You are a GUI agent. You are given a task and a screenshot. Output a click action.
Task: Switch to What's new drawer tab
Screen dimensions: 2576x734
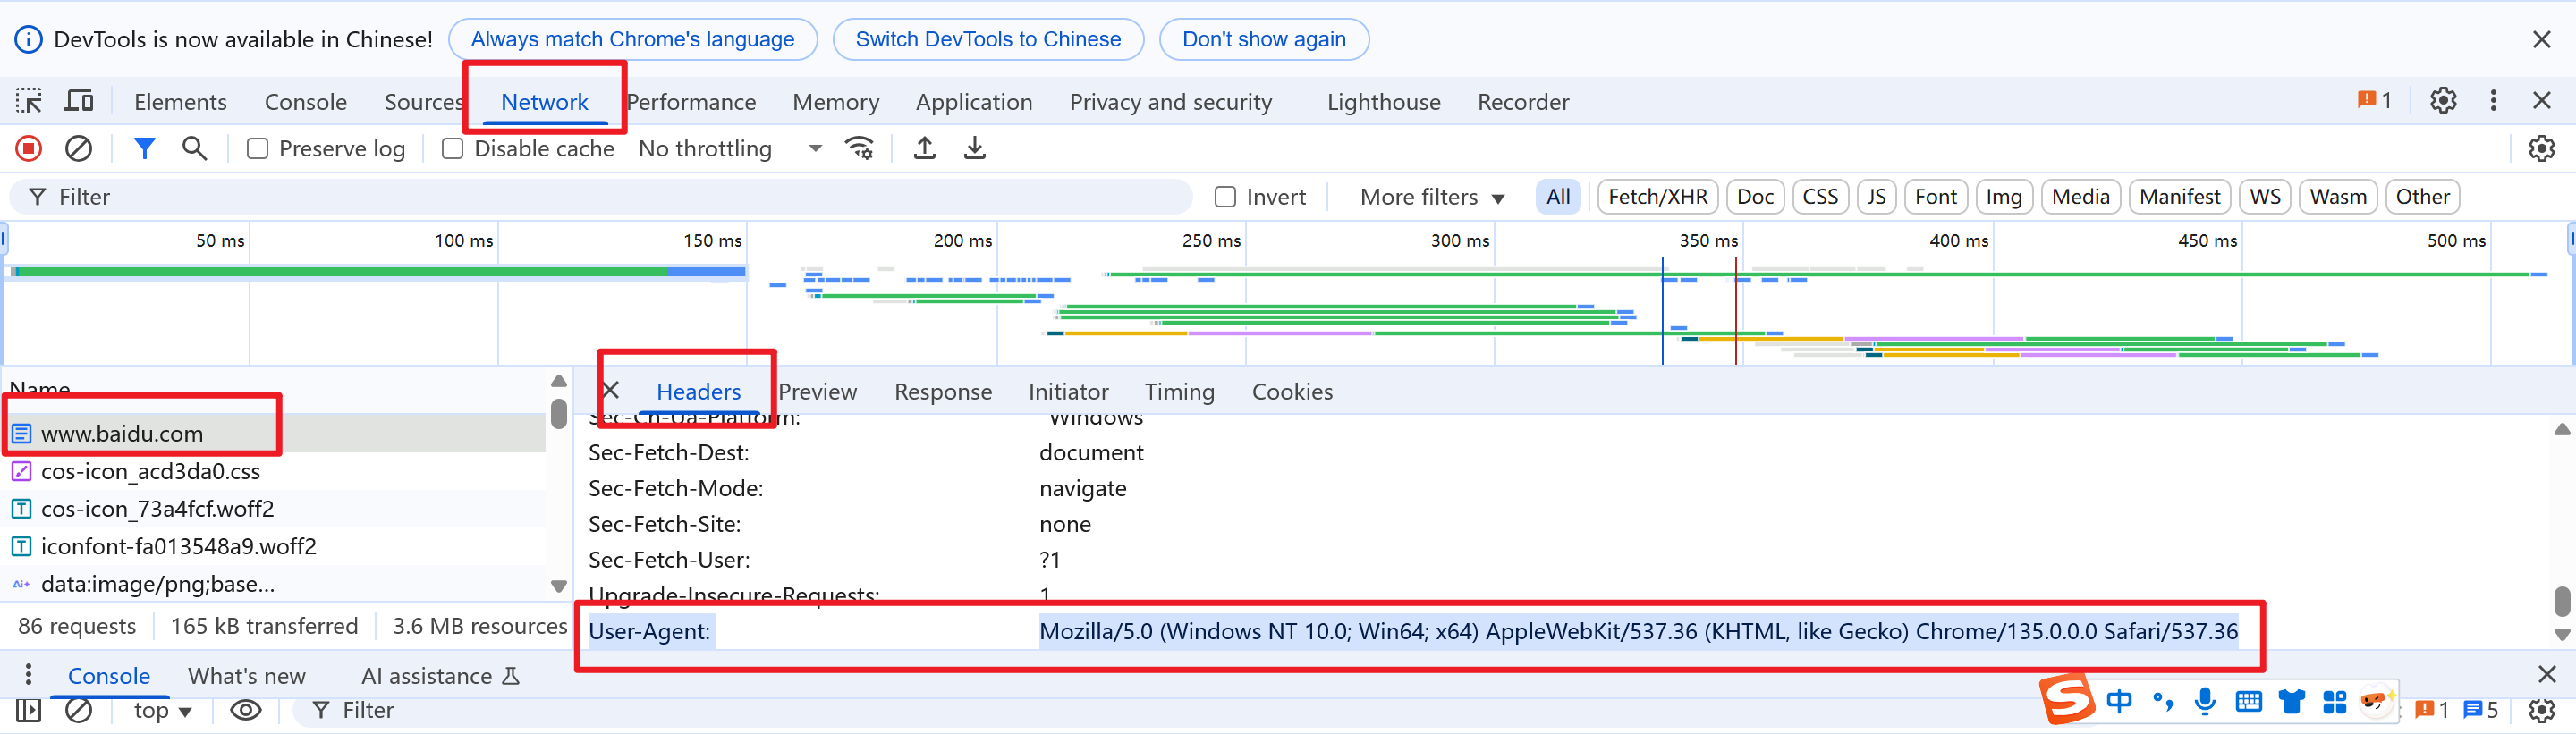coord(247,676)
